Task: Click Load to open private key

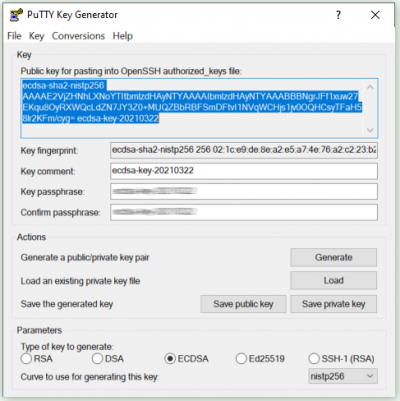Action: 334,281
